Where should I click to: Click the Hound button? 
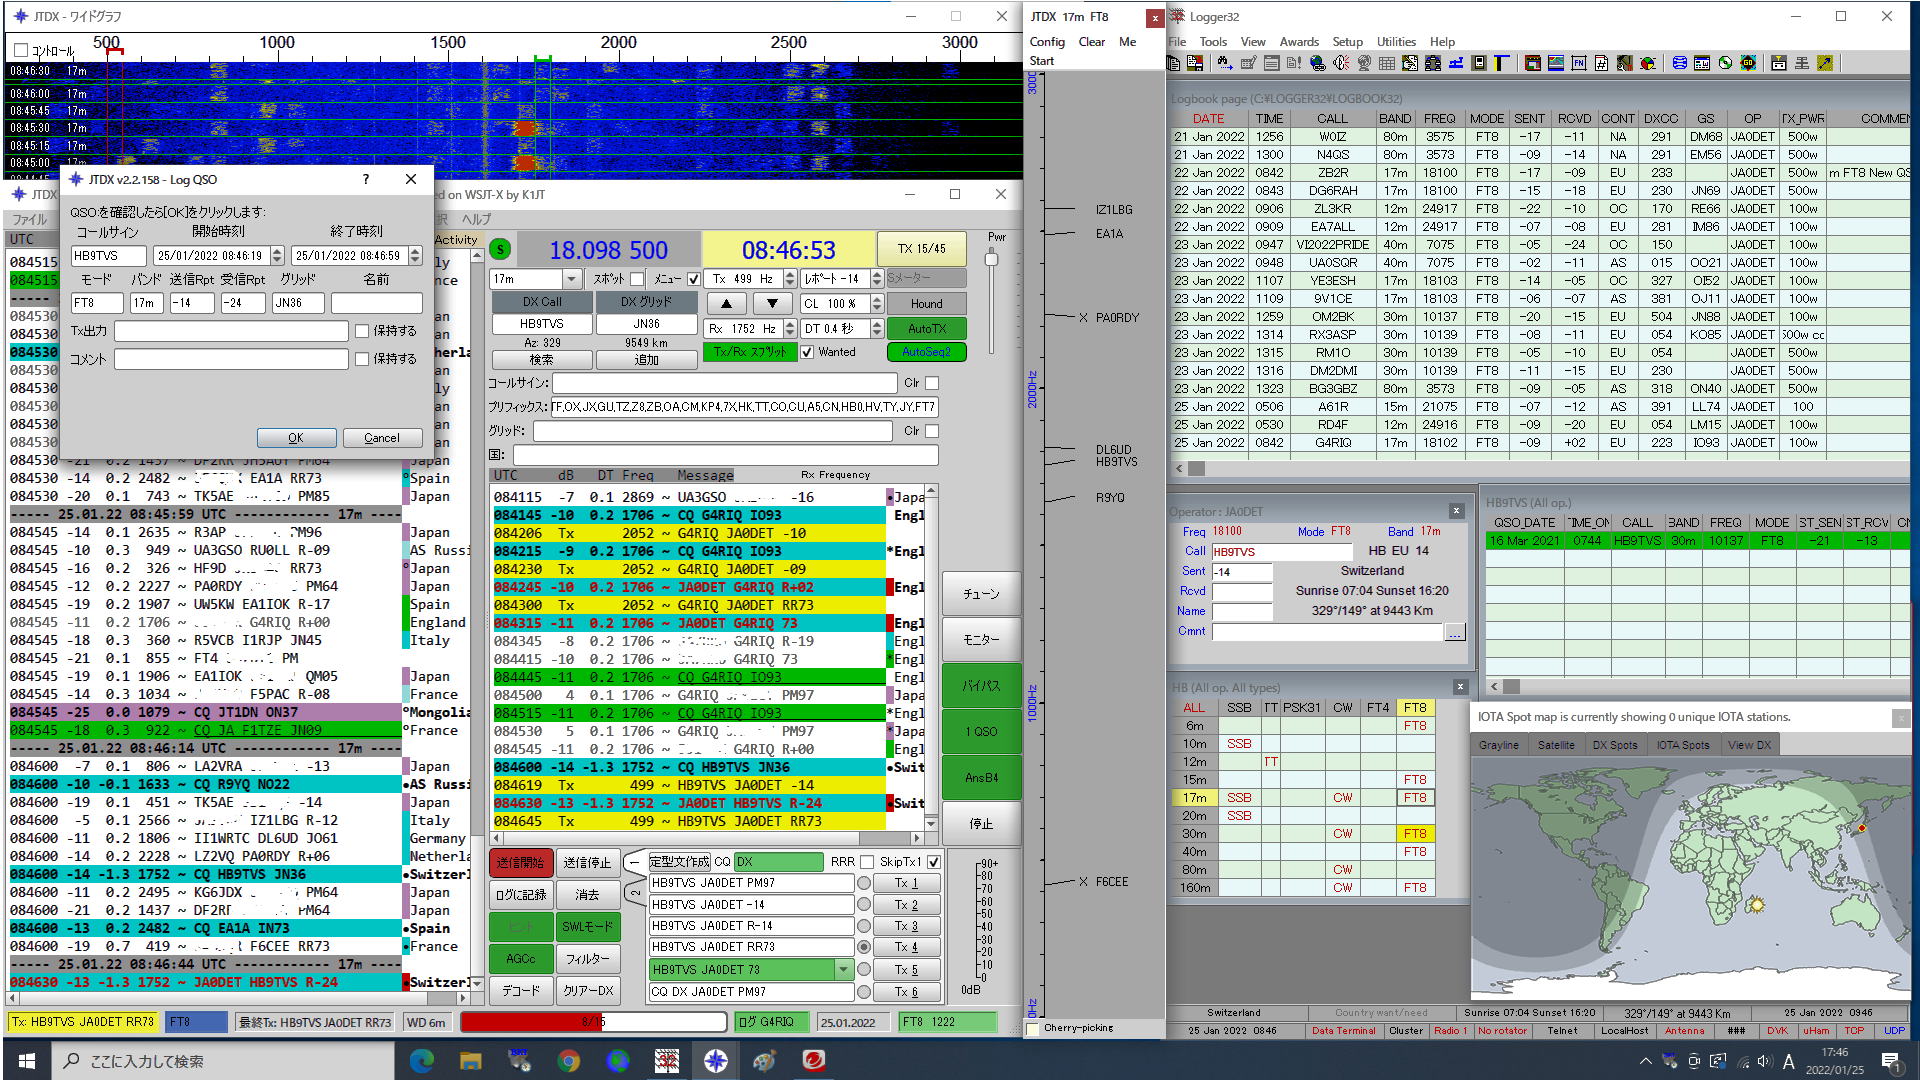pyautogui.click(x=926, y=303)
